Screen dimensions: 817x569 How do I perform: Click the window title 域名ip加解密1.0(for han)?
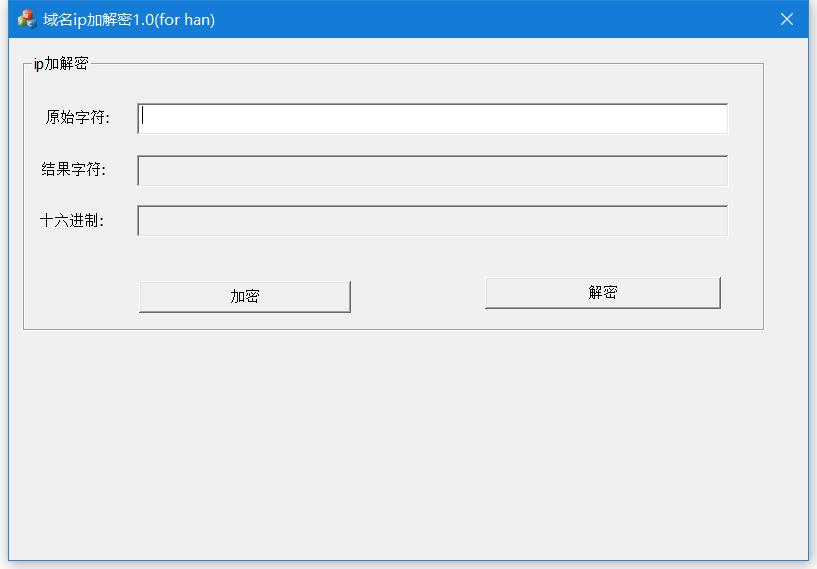point(129,20)
